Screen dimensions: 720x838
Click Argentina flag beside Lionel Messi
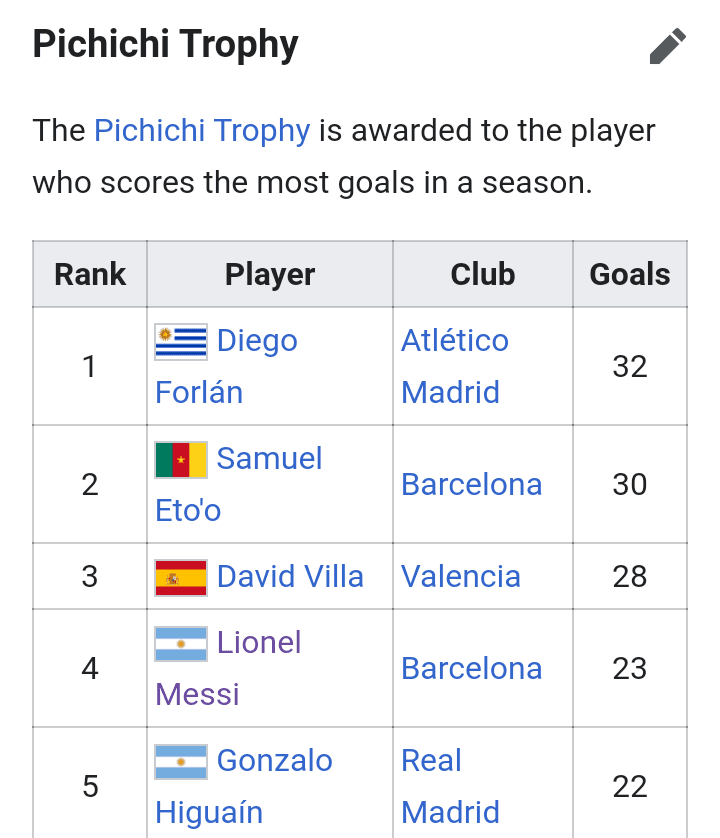pos(181,644)
